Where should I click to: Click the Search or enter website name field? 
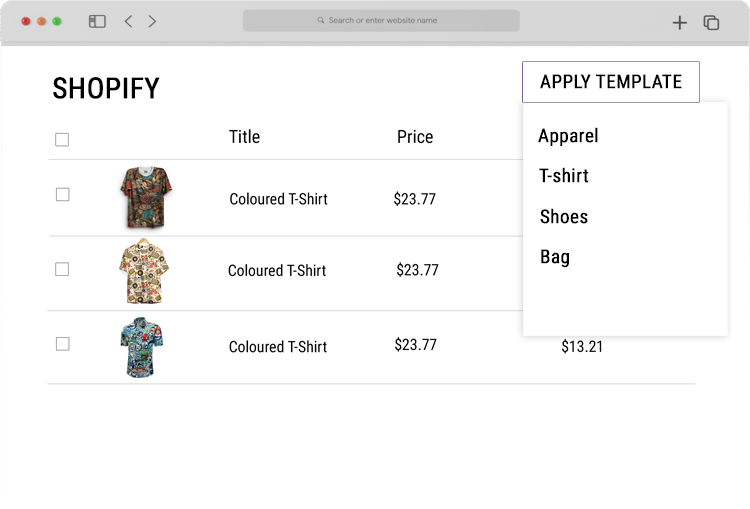pyautogui.click(x=381, y=21)
